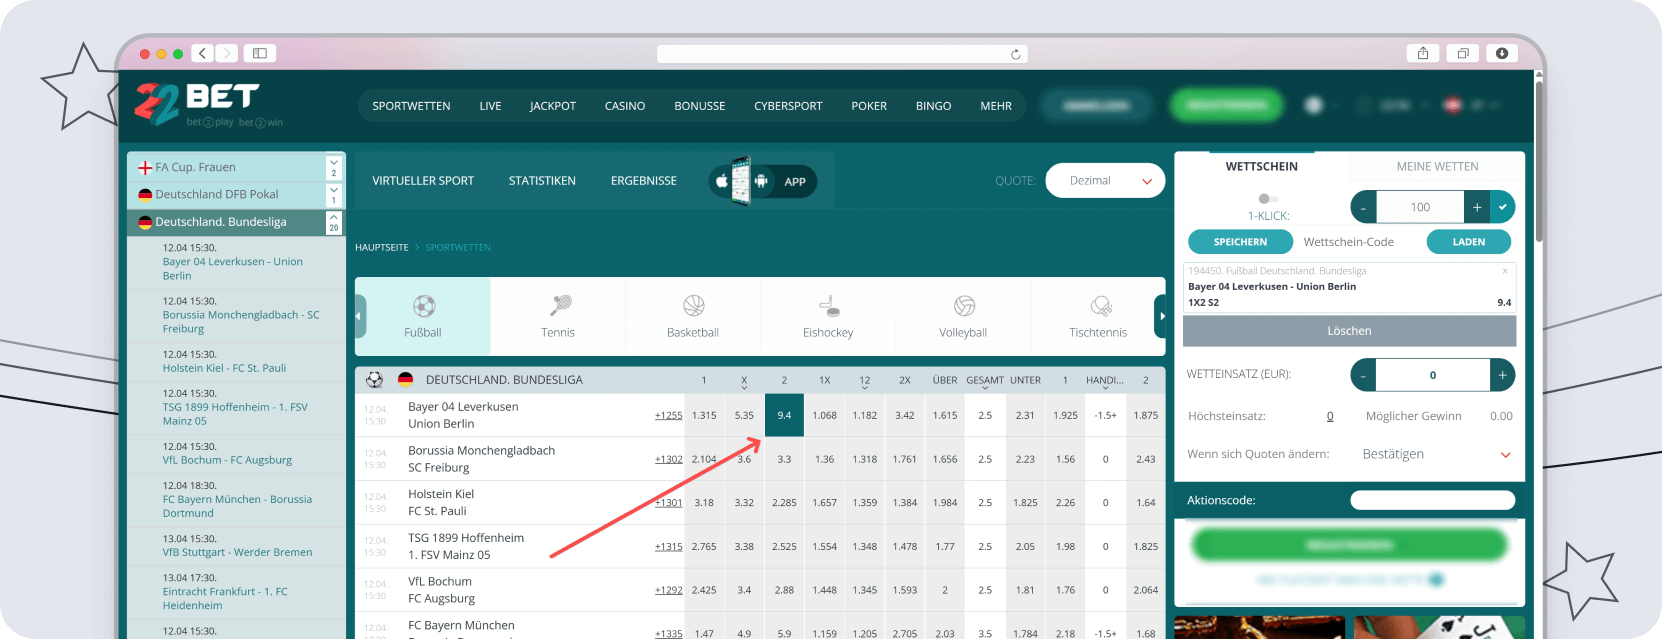Choose the Basketball sport icon
This screenshot has height=639, width=1662.
tap(694, 305)
